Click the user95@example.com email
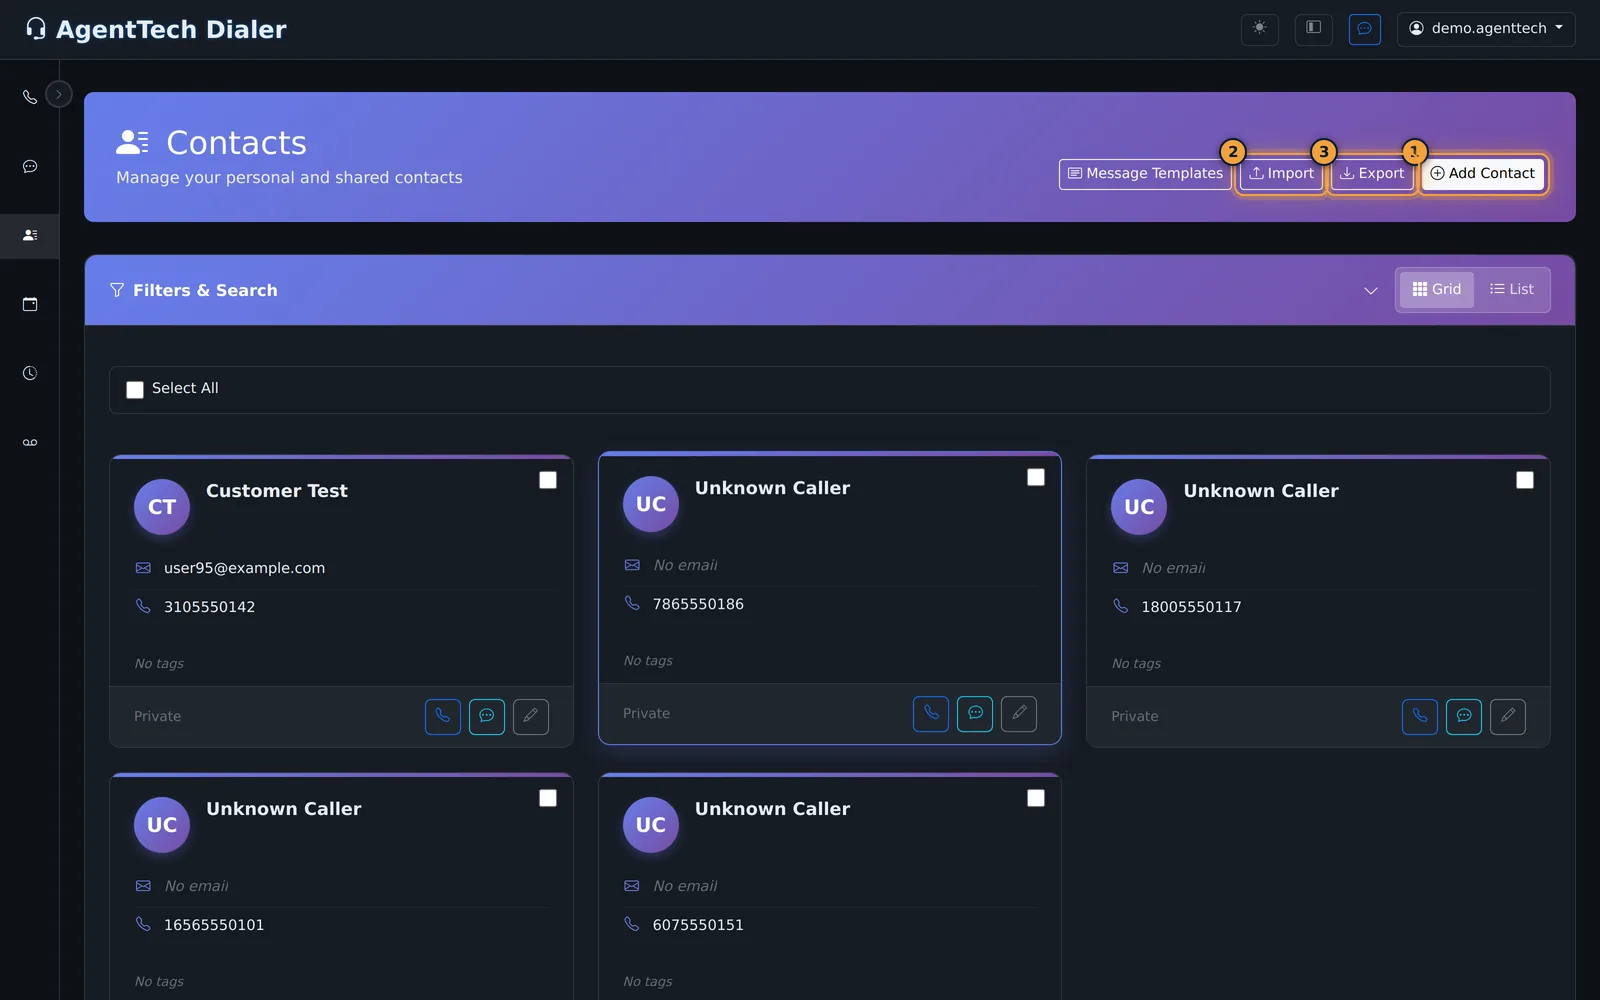 click(244, 568)
